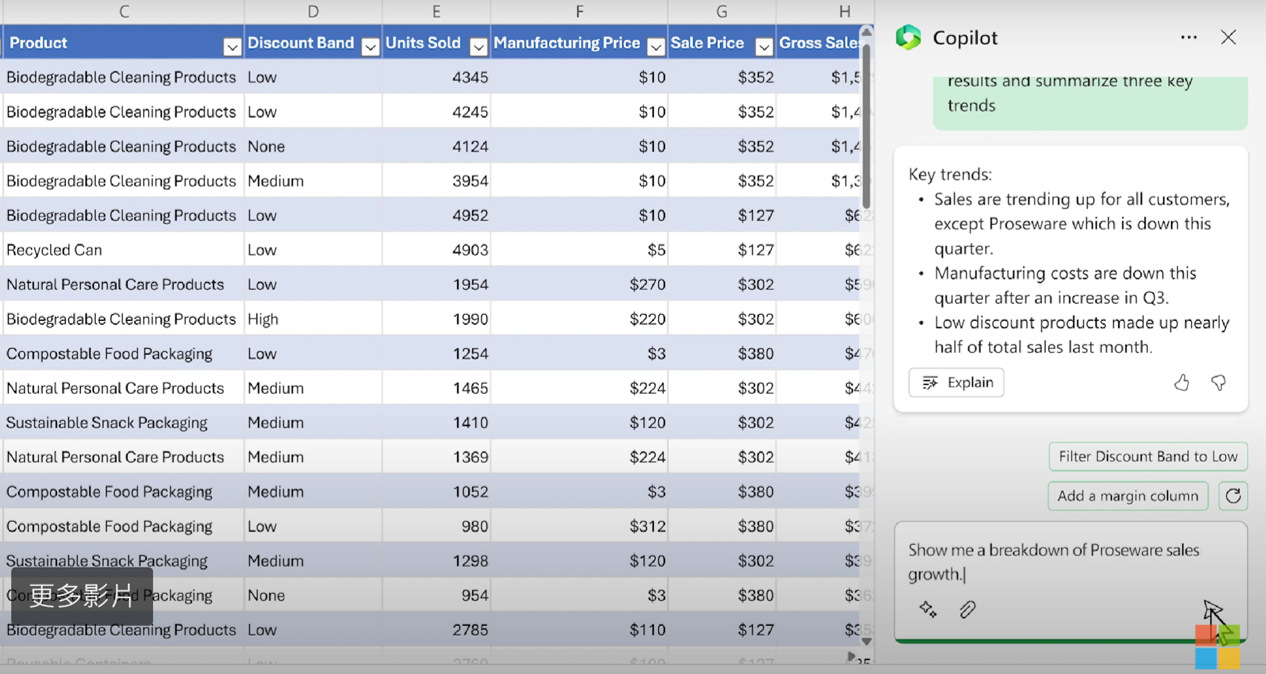1266x674 pixels.
Task: Expand the Sale Price filter dropdown
Action: [764, 47]
